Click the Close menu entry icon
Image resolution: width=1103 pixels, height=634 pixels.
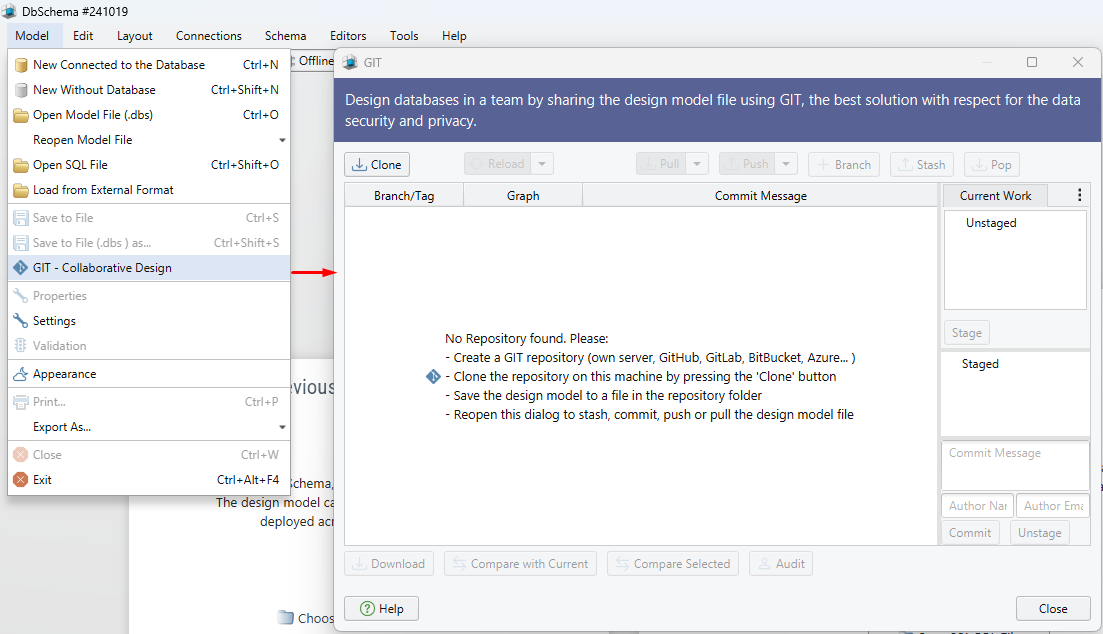pos(21,455)
